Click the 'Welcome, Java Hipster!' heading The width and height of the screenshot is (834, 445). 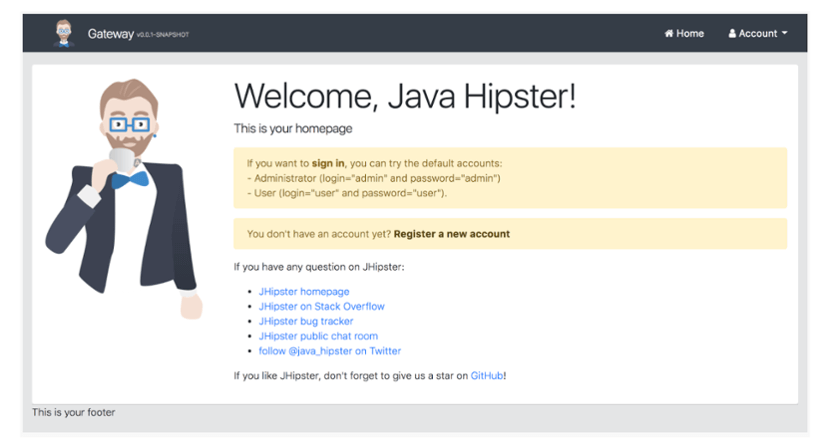(405, 96)
